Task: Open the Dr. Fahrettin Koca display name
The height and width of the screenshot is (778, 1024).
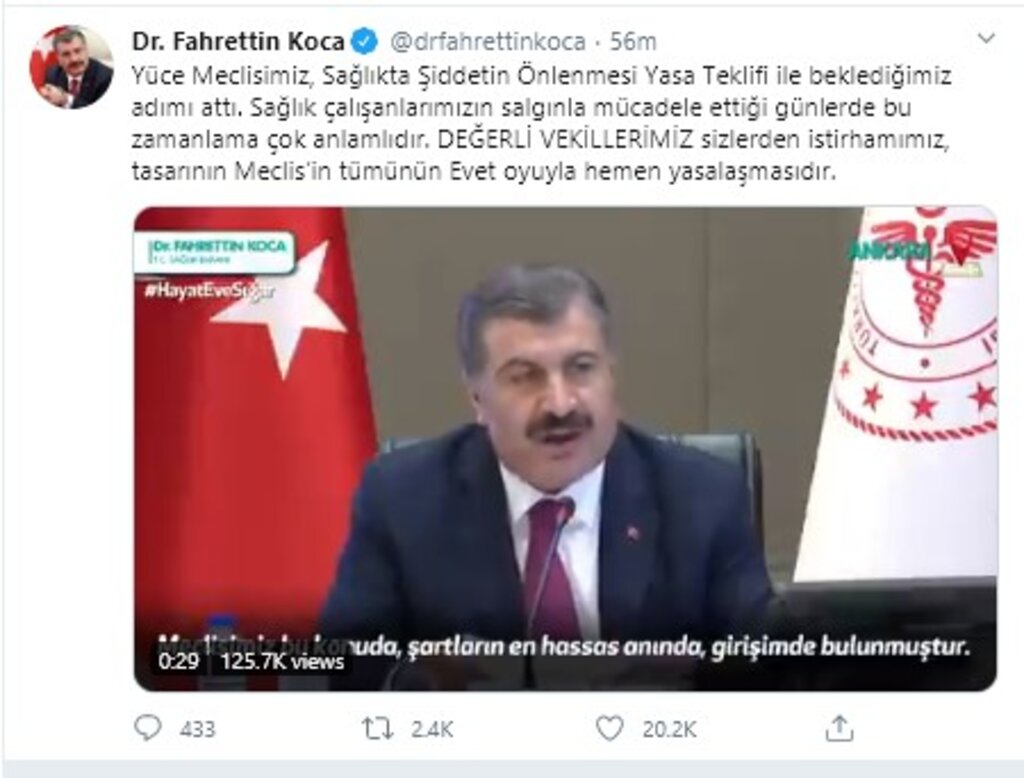Action: pos(238,41)
